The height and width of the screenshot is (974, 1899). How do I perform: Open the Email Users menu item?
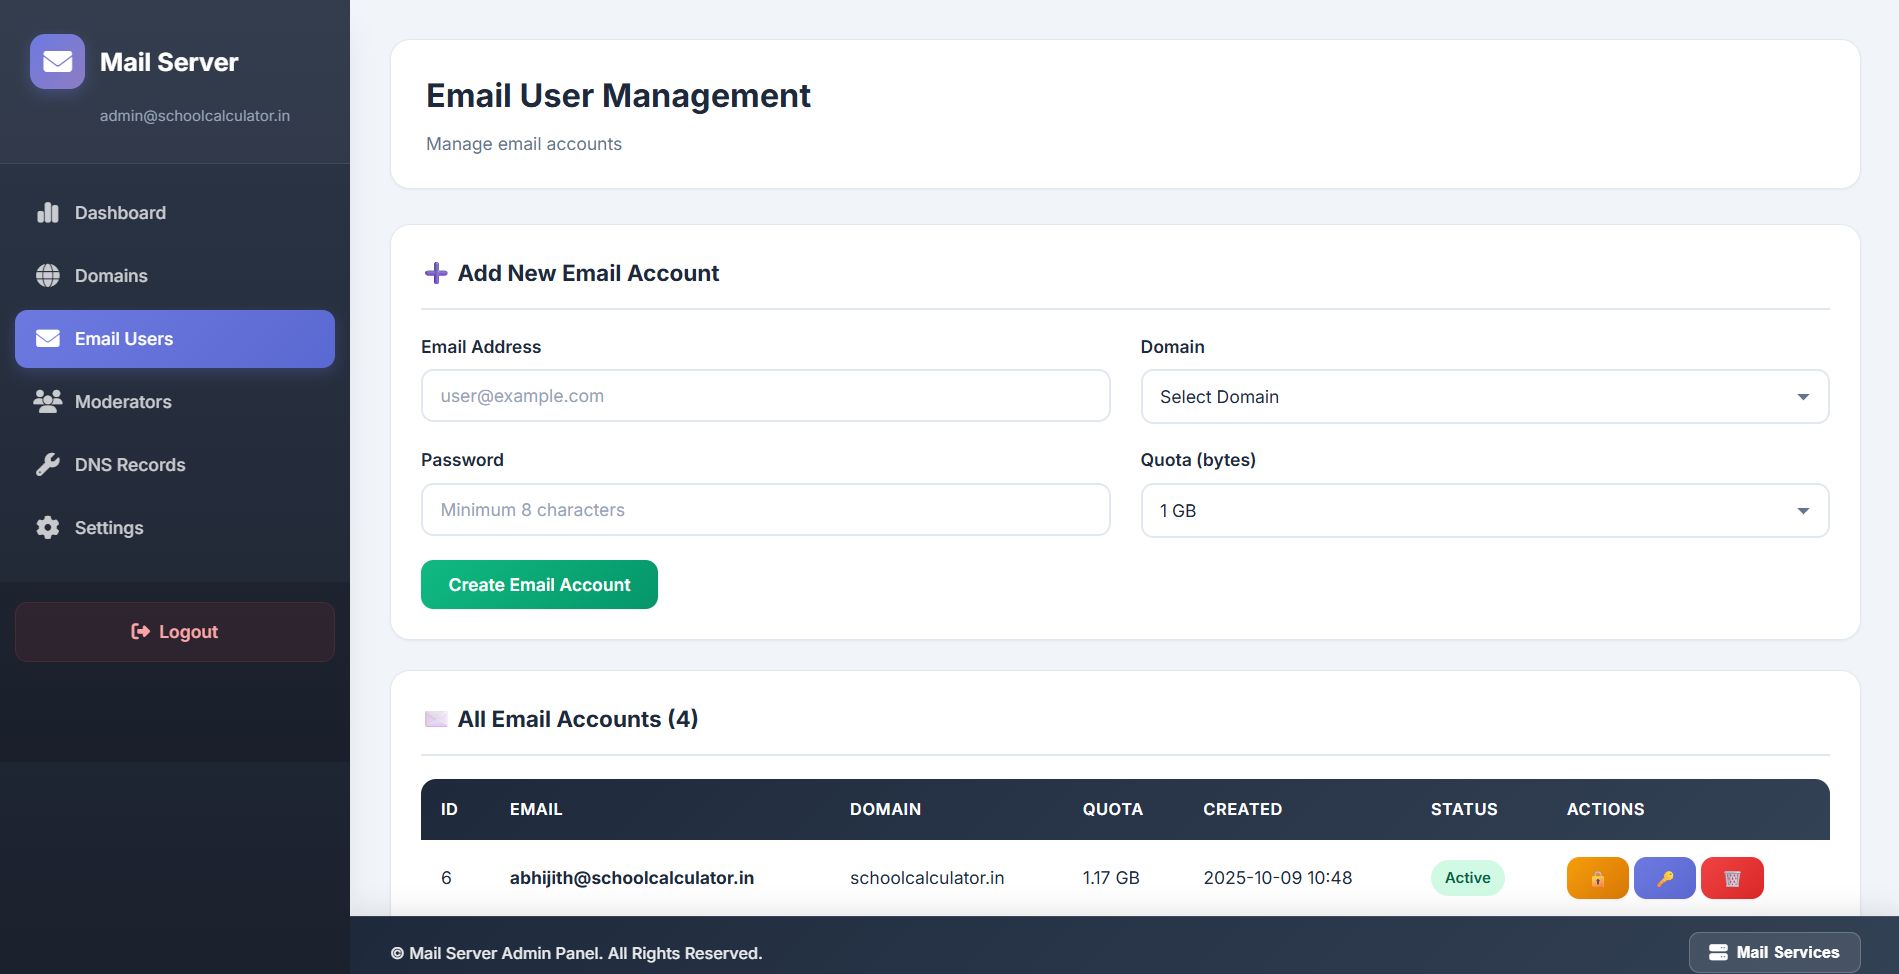tap(175, 339)
